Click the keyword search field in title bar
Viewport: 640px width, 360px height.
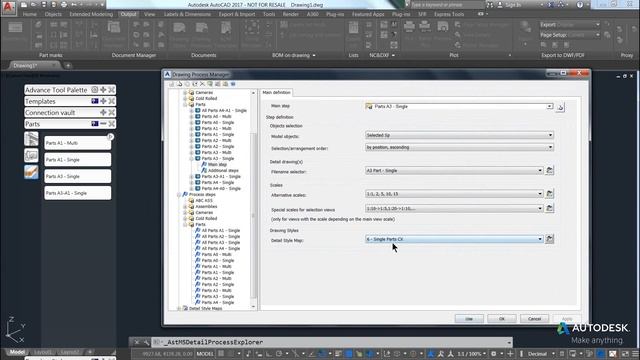(446, 5)
